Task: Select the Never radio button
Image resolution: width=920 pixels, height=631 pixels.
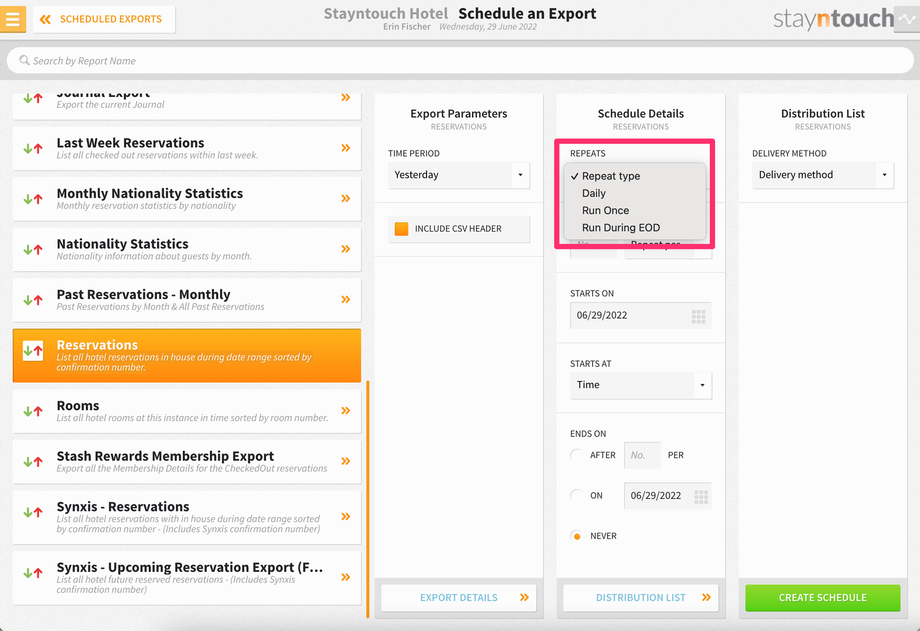Action: (x=577, y=536)
